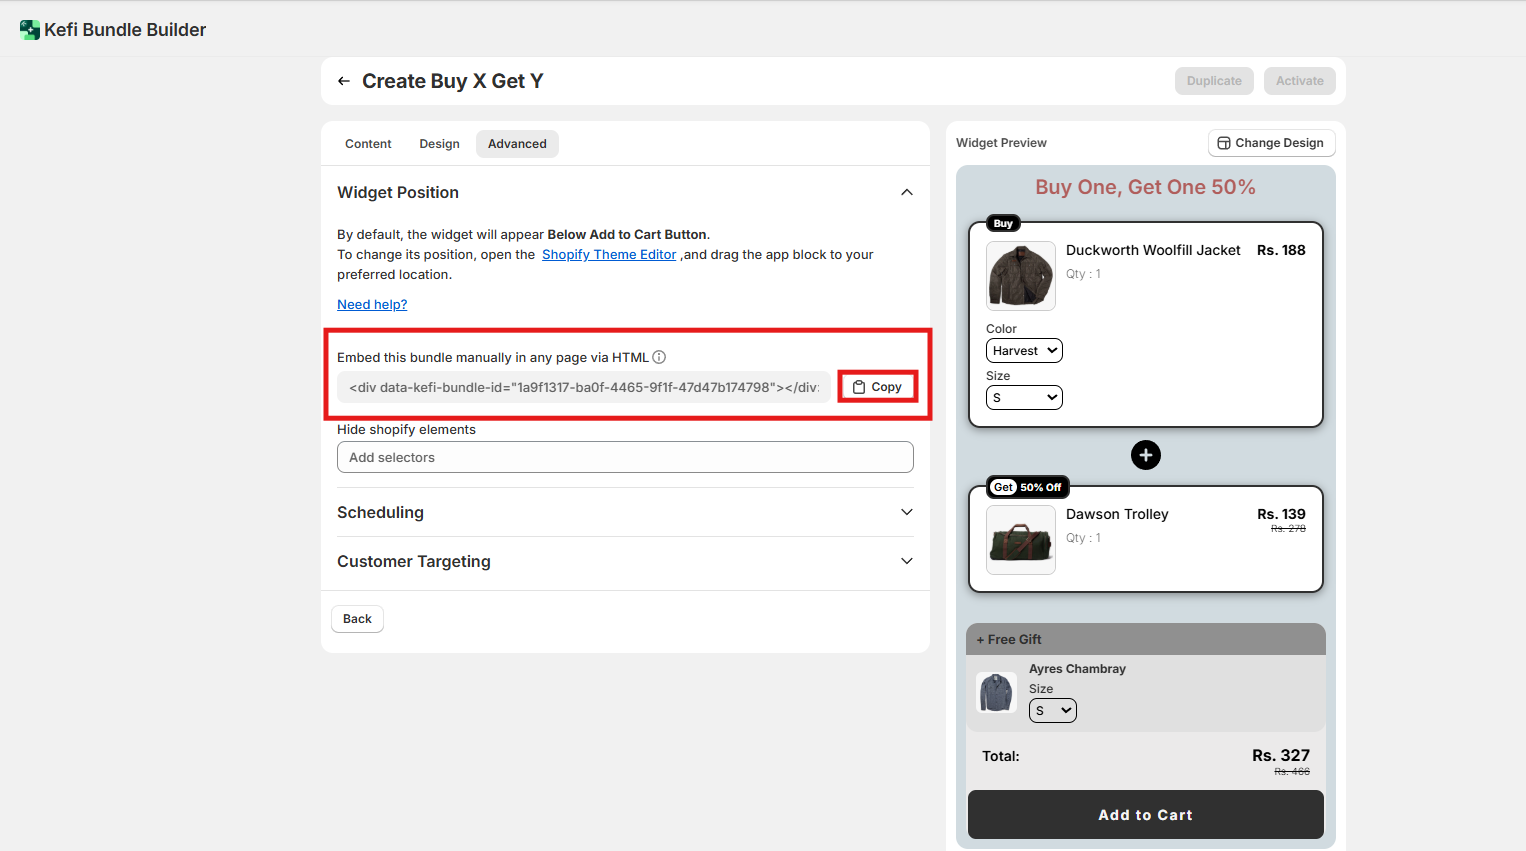Image resolution: width=1526 pixels, height=851 pixels.
Task: Click the Duckworth Woolfill Jacket thumbnail
Action: click(1020, 275)
